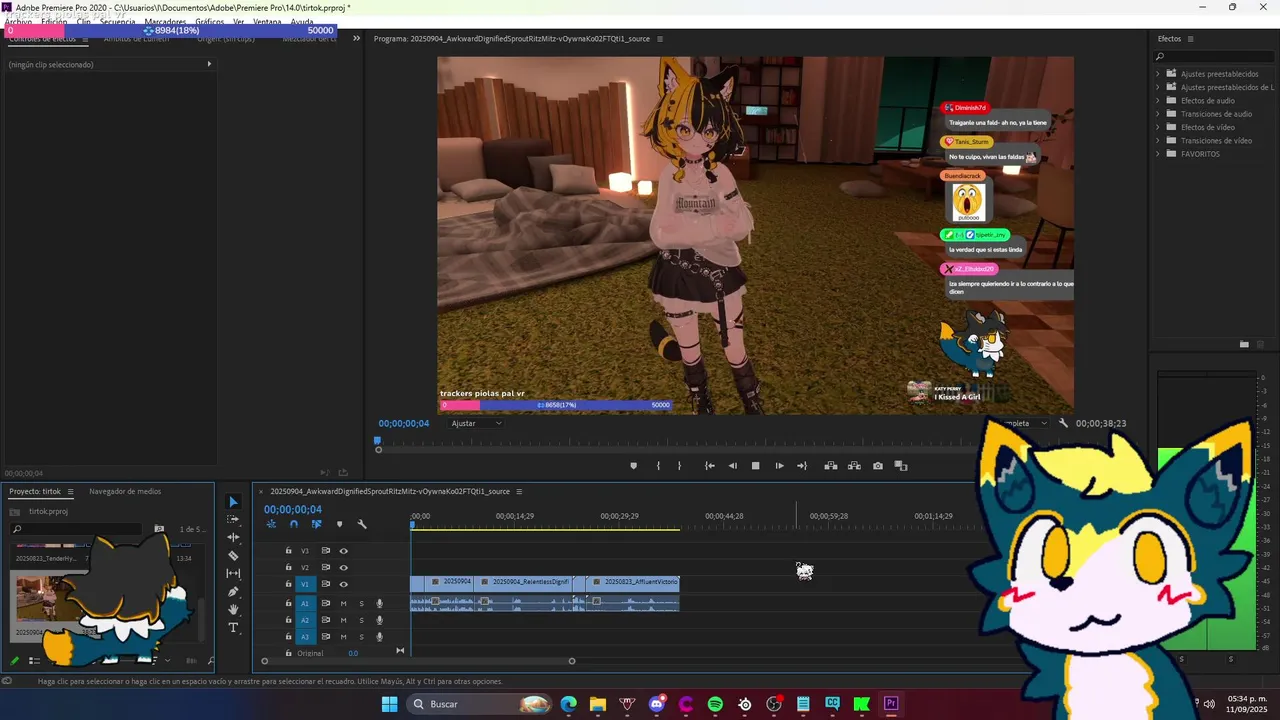Mute audio track A1
The image size is (1280, 720).
(x=343, y=603)
